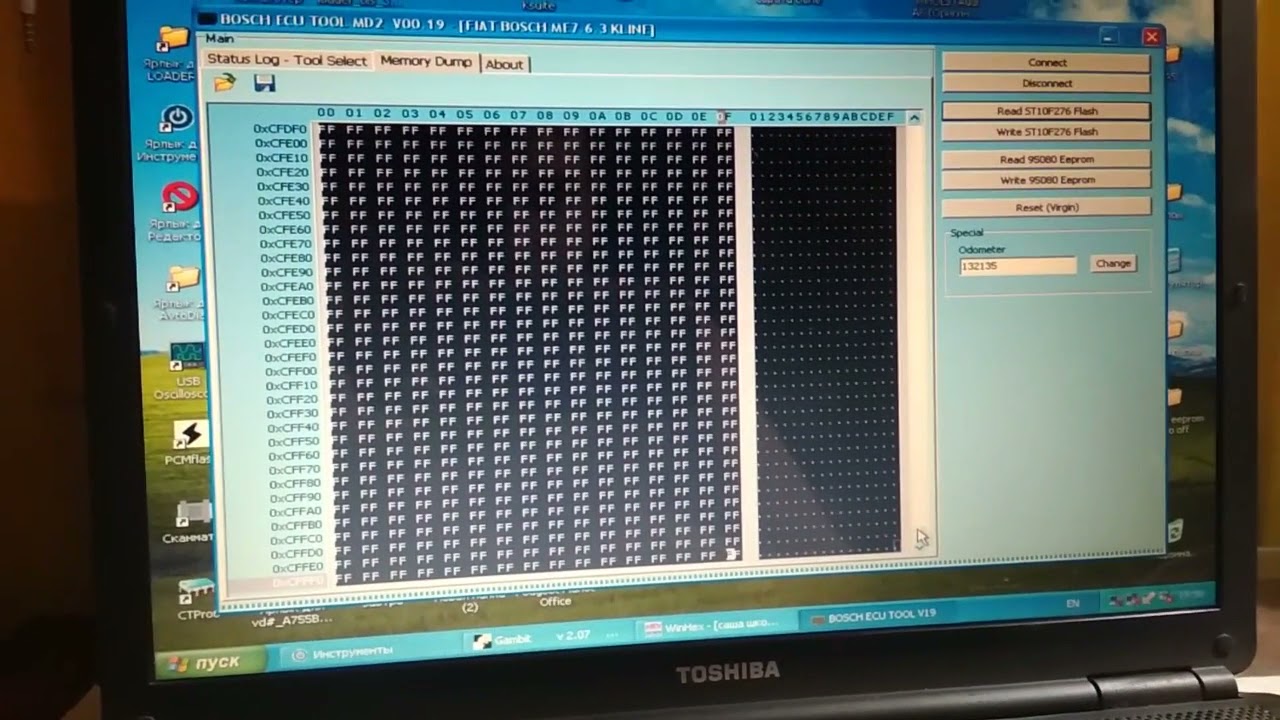Launch USB Oscilloscope desktop icon
The width and height of the screenshot is (1280, 720).
coord(185,371)
